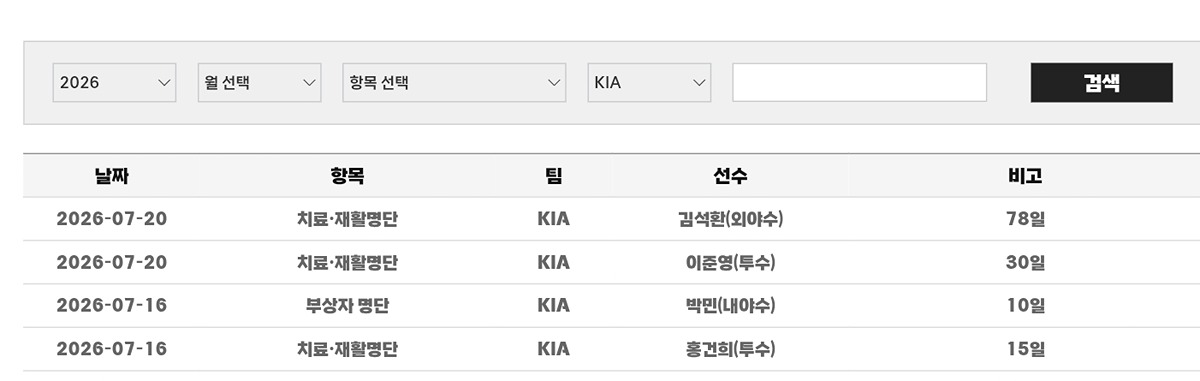Click the 부상자 명단 entry

(x=347, y=305)
